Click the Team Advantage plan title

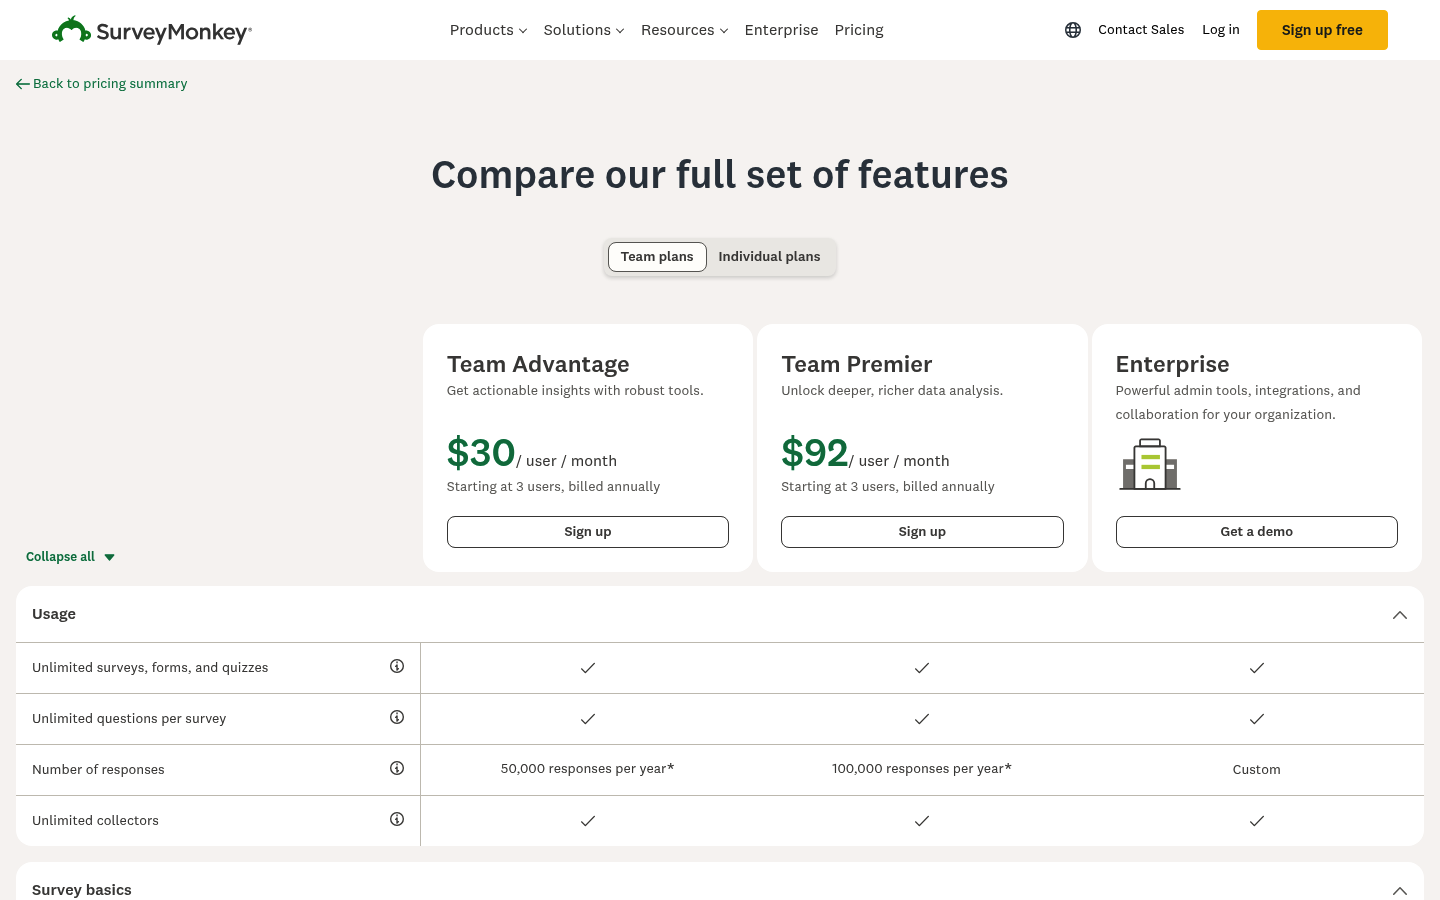coord(538,364)
